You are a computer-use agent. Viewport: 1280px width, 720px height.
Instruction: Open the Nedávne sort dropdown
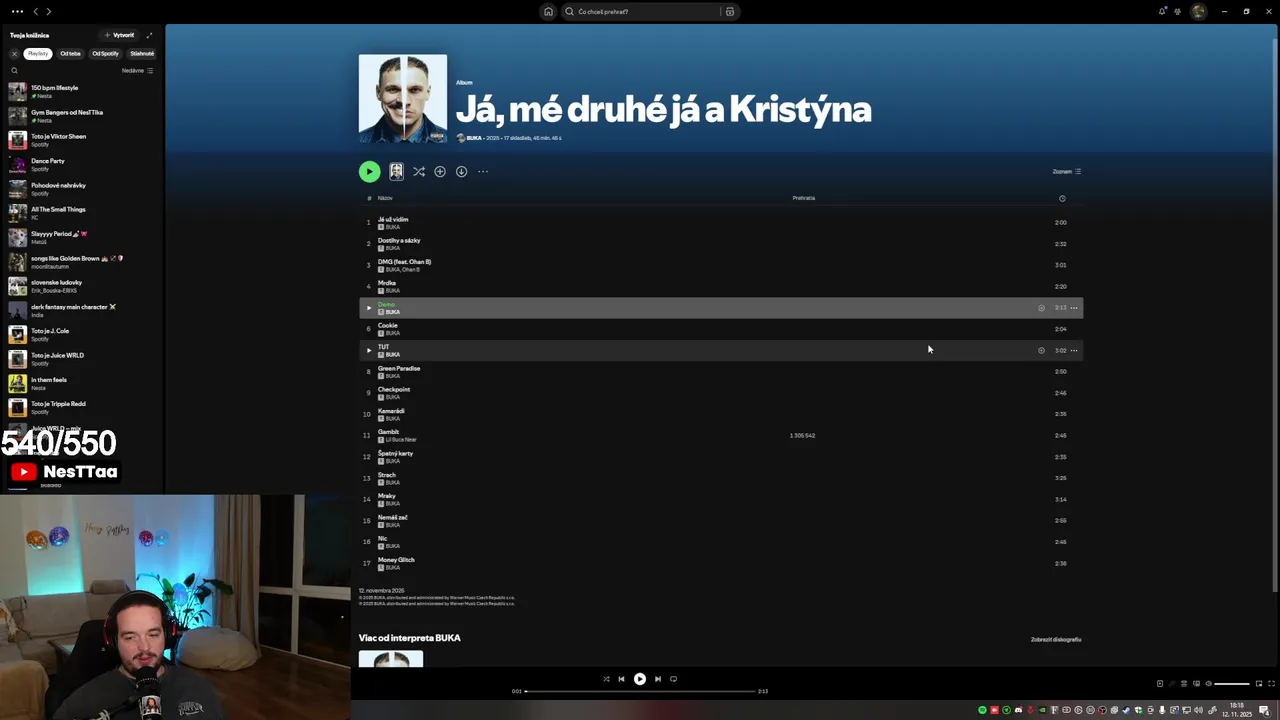(138, 71)
